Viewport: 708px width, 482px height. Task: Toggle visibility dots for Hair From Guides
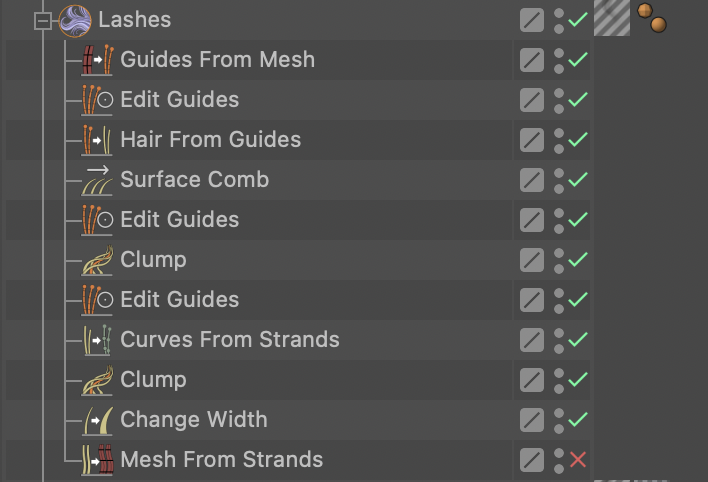(559, 140)
